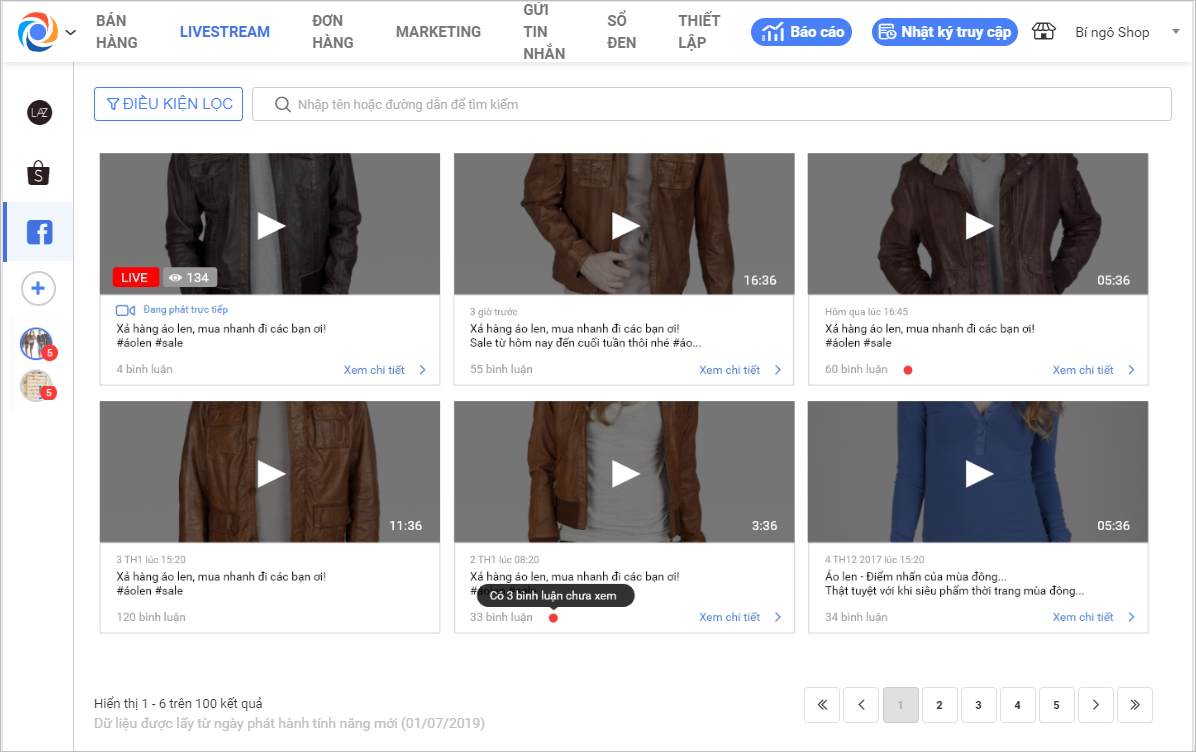
Task: Open ĐIỀU KIỆN LỌC filter options
Action: [x=168, y=104]
